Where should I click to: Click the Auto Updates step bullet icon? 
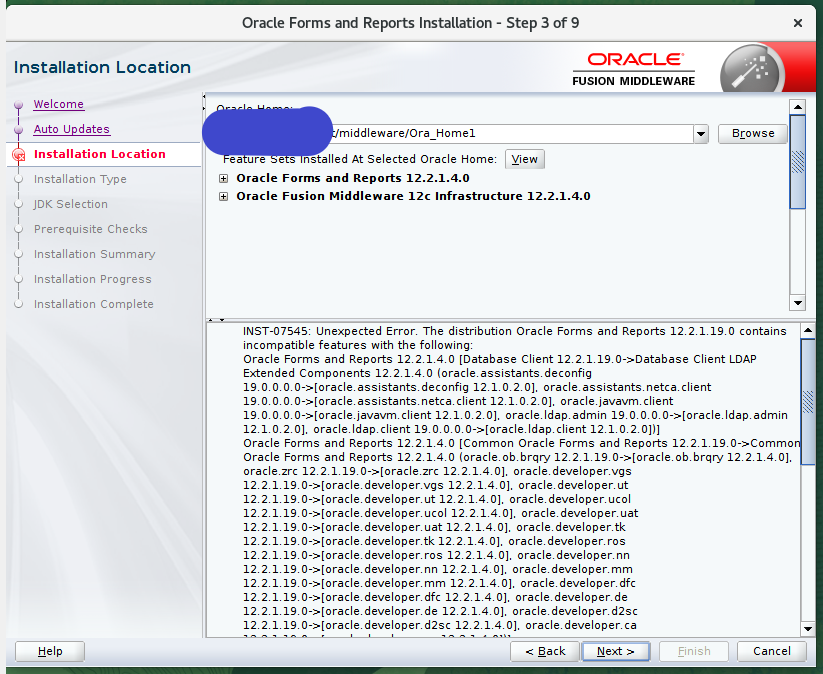[18, 130]
